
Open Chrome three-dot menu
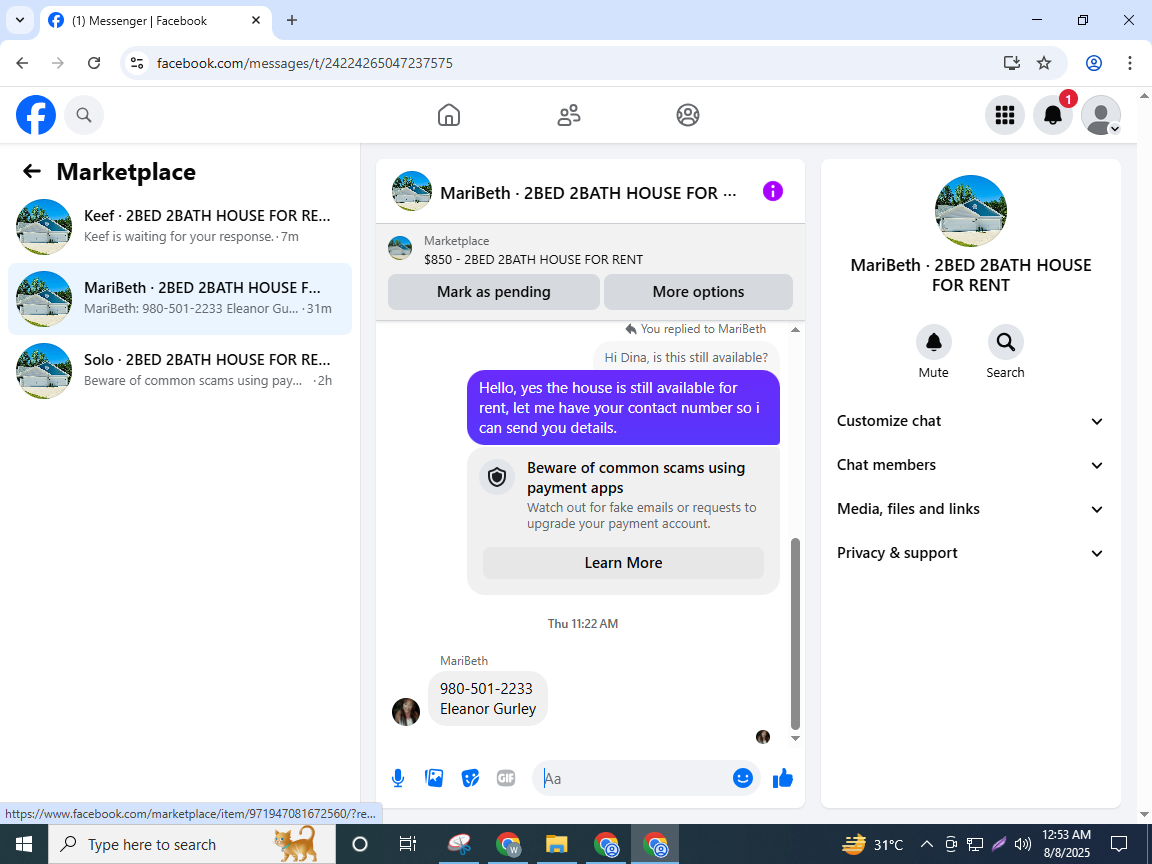pos(1130,63)
